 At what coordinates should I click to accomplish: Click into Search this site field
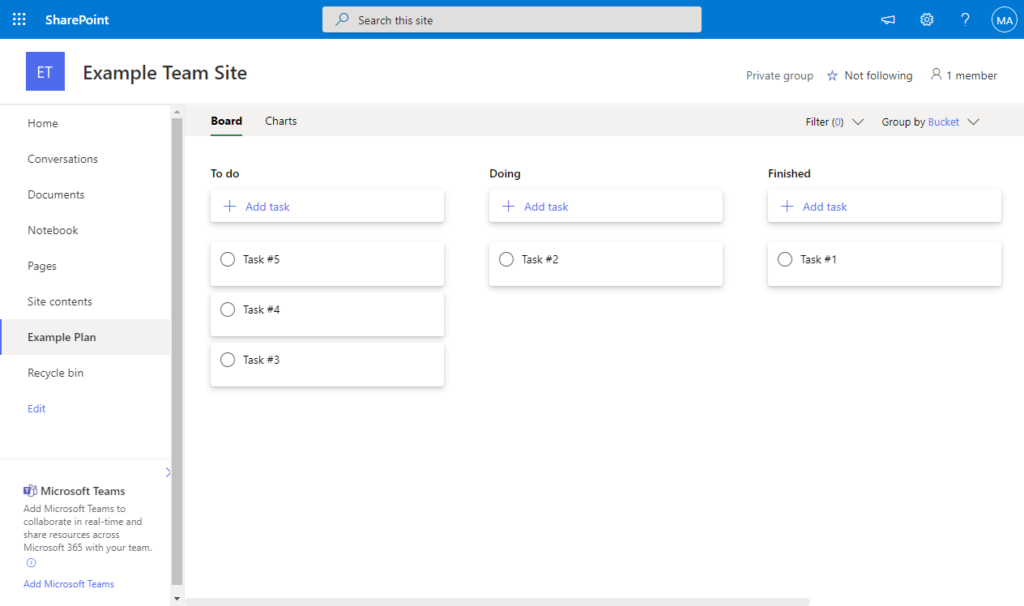[512, 20]
